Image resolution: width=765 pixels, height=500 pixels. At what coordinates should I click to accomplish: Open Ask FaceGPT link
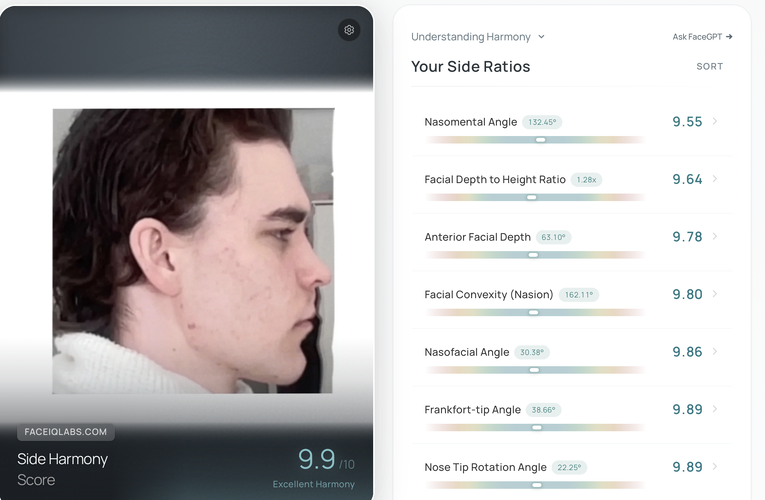click(702, 37)
